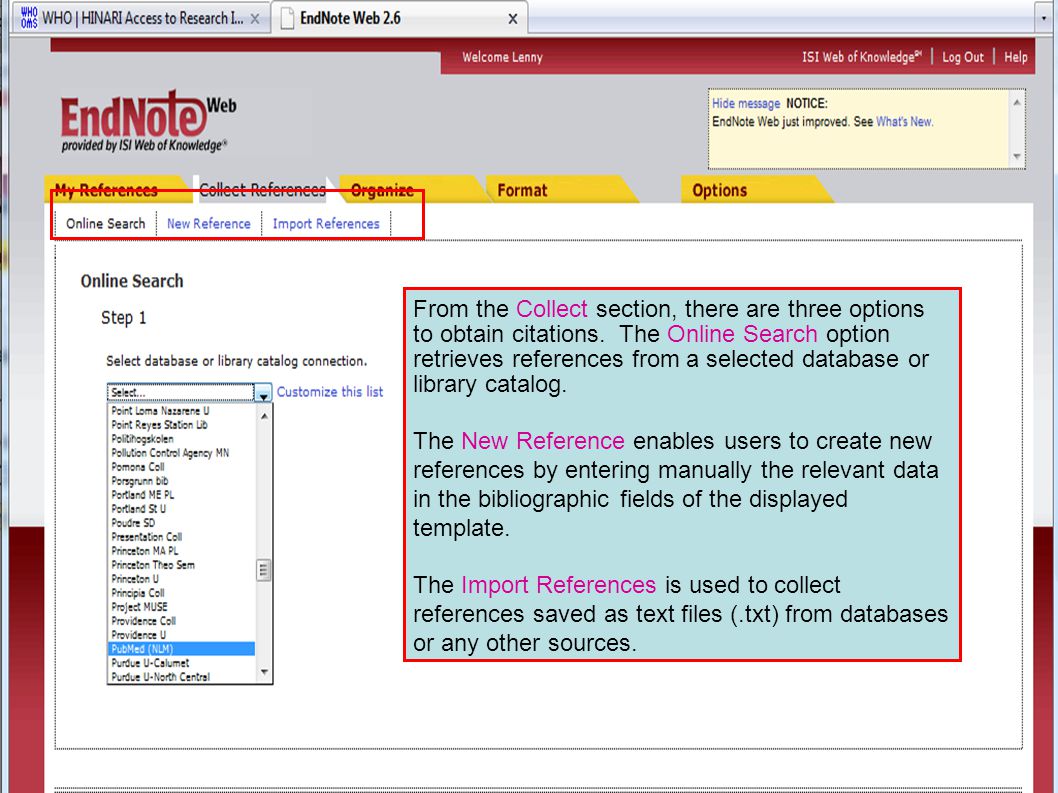Close the WHO HINARI browser tab
1058x793 pixels.
[255, 19]
